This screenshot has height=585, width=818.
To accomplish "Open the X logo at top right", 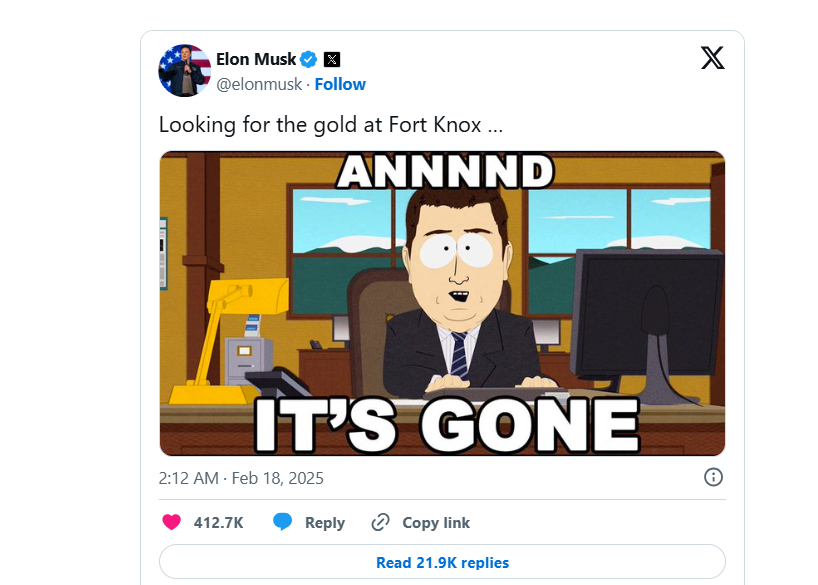I will coord(712,59).
